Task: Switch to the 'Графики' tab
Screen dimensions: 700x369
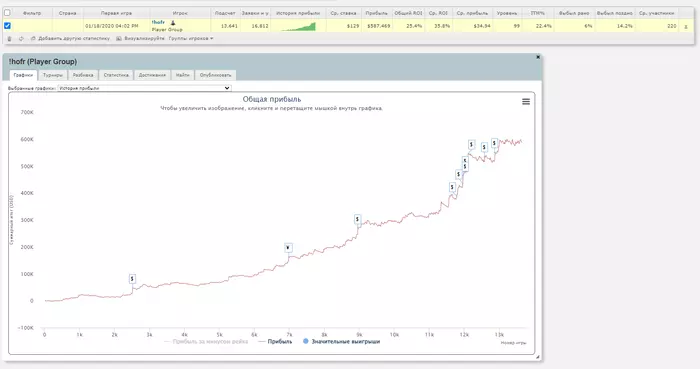Action: click(23, 75)
